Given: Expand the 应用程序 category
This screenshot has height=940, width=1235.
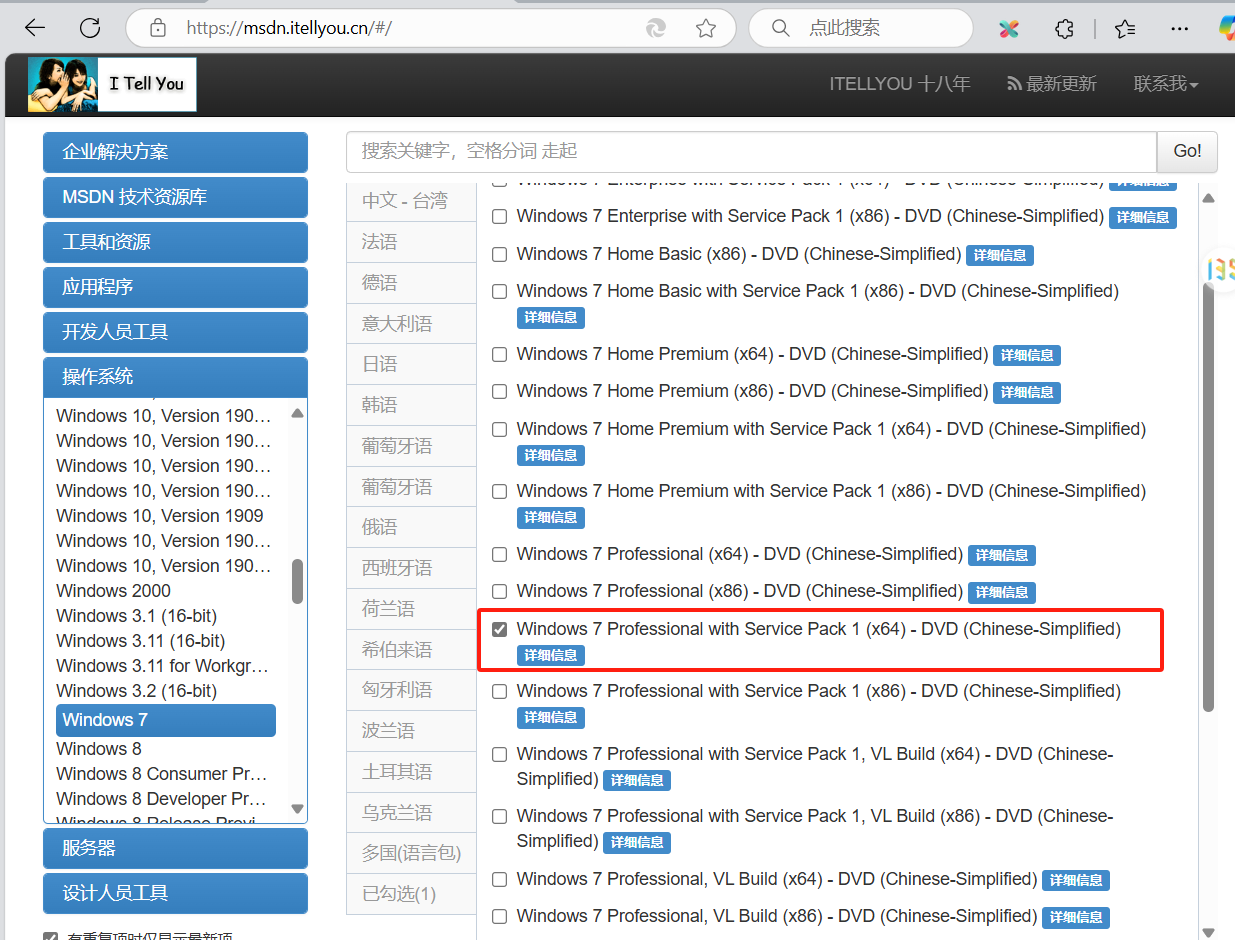Looking at the screenshot, I should pyautogui.click(x=175, y=287).
